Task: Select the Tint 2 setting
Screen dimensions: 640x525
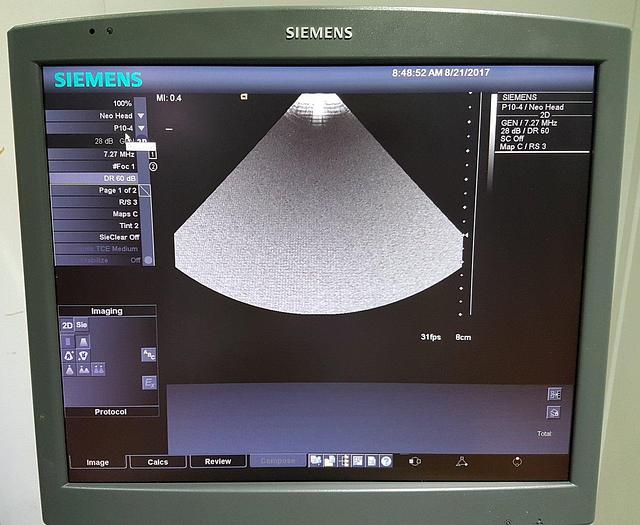Action: click(x=96, y=225)
